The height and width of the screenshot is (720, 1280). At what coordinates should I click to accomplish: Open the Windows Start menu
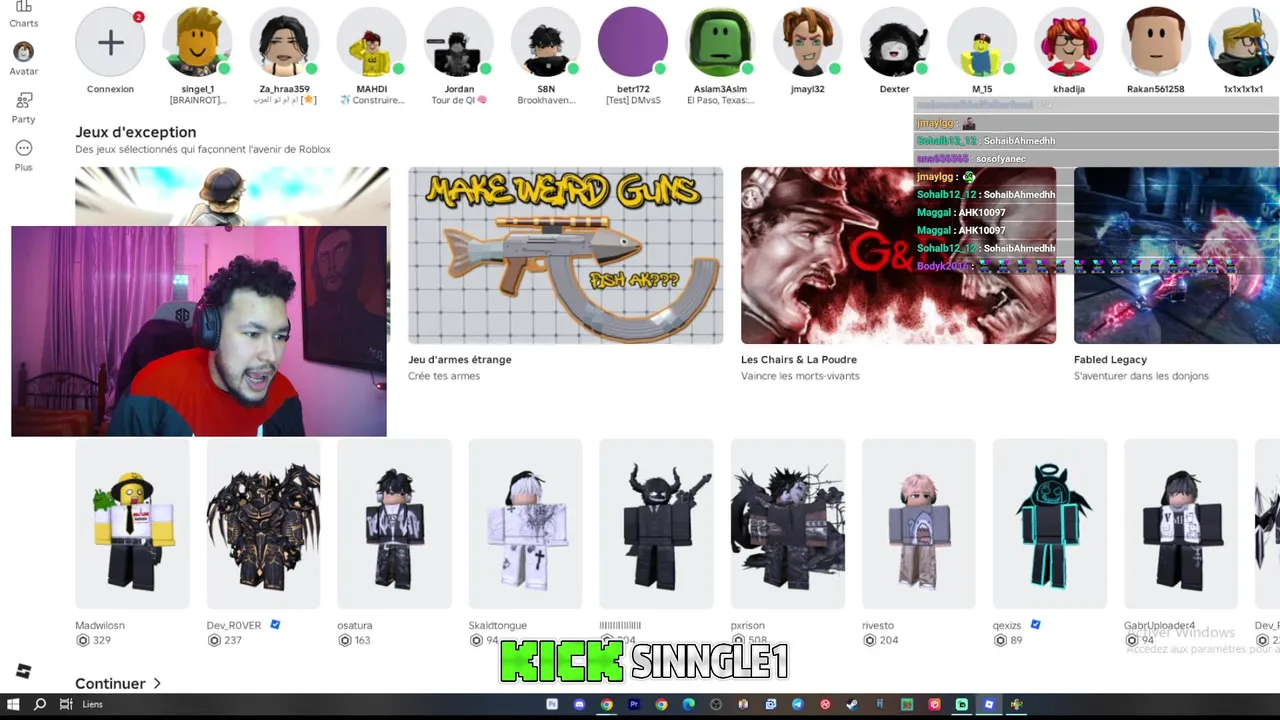coord(13,704)
